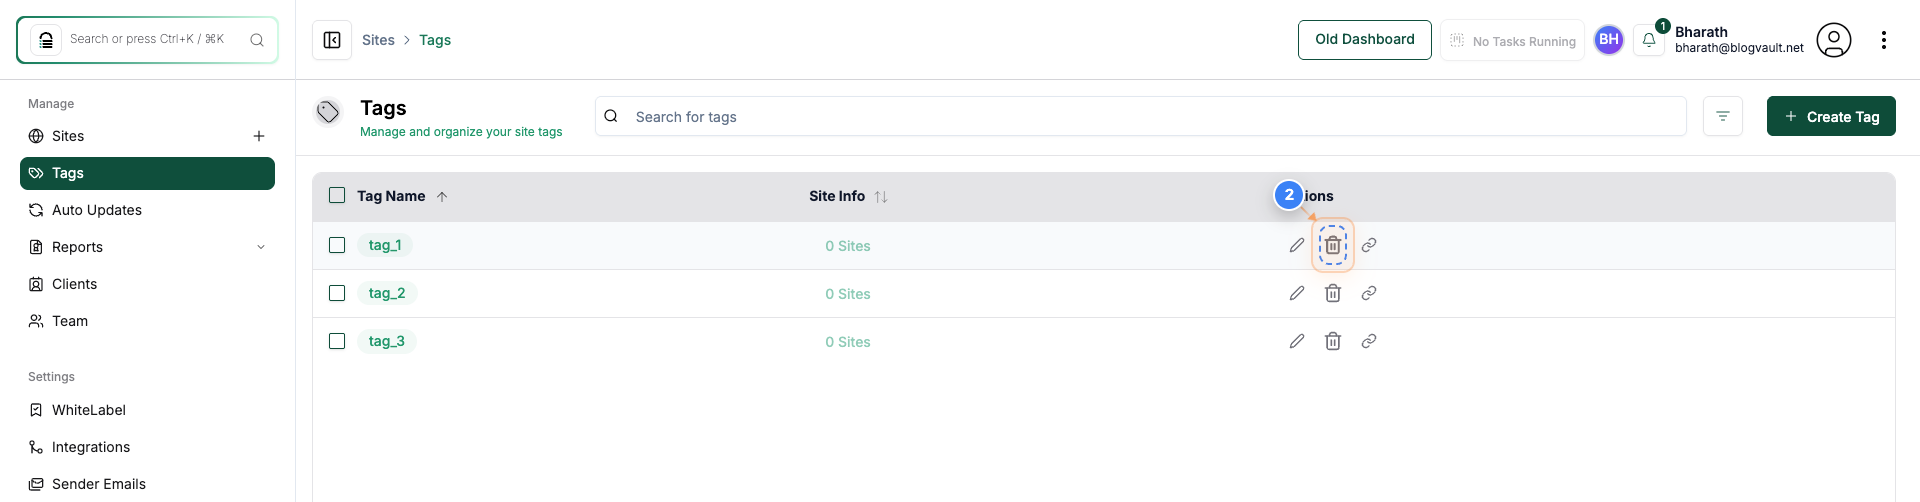Click the tag_1 label
Image resolution: width=1920 pixels, height=502 pixels.
click(x=385, y=245)
